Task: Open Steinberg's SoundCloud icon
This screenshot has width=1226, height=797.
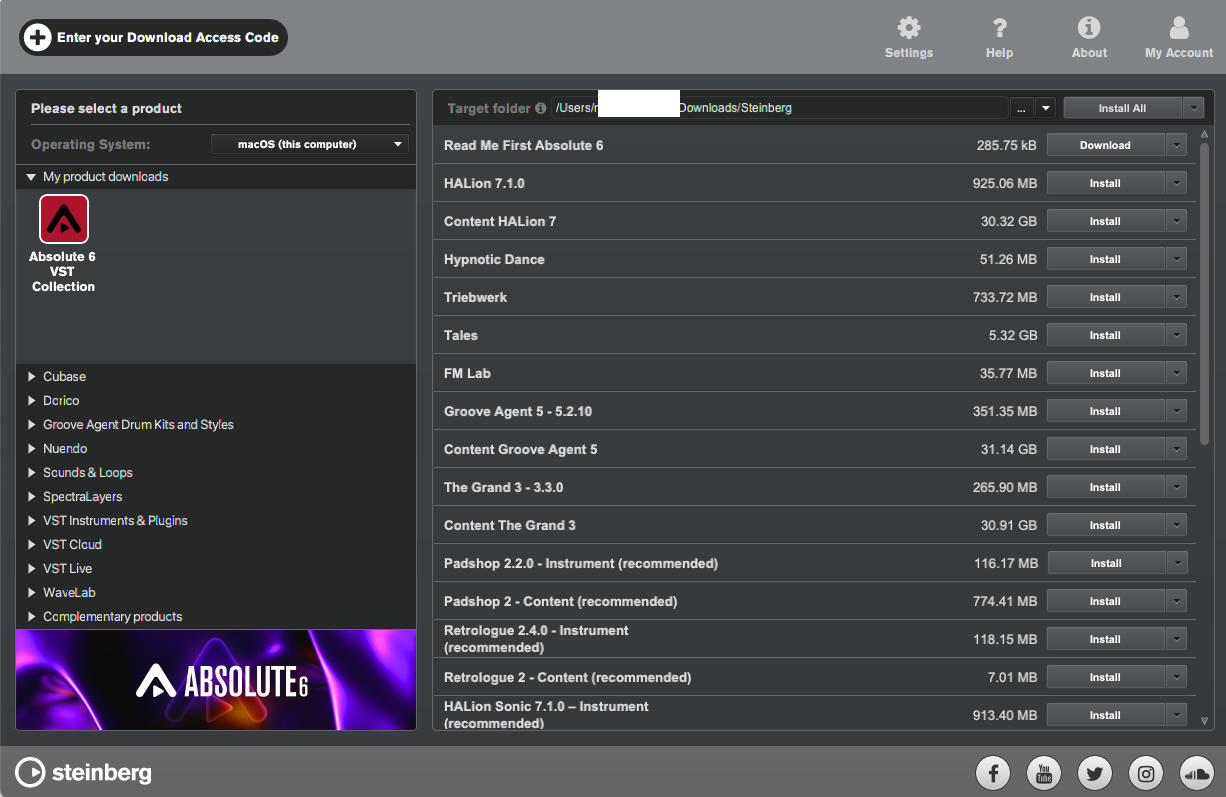Action: (x=1197, y=772)
